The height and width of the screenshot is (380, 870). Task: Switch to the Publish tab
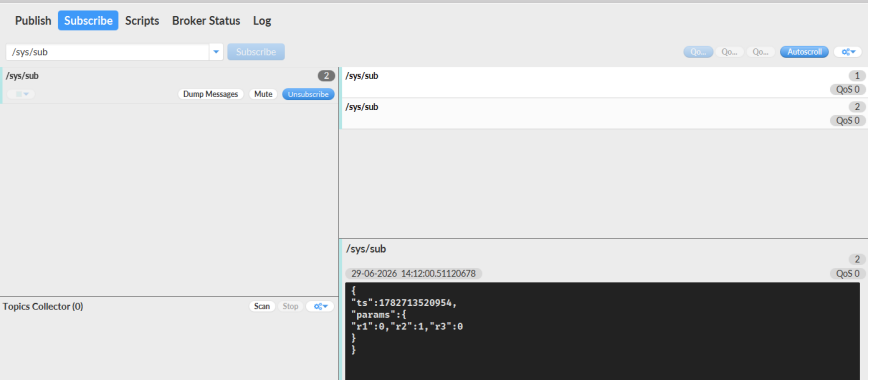click(x=33, y=21)
